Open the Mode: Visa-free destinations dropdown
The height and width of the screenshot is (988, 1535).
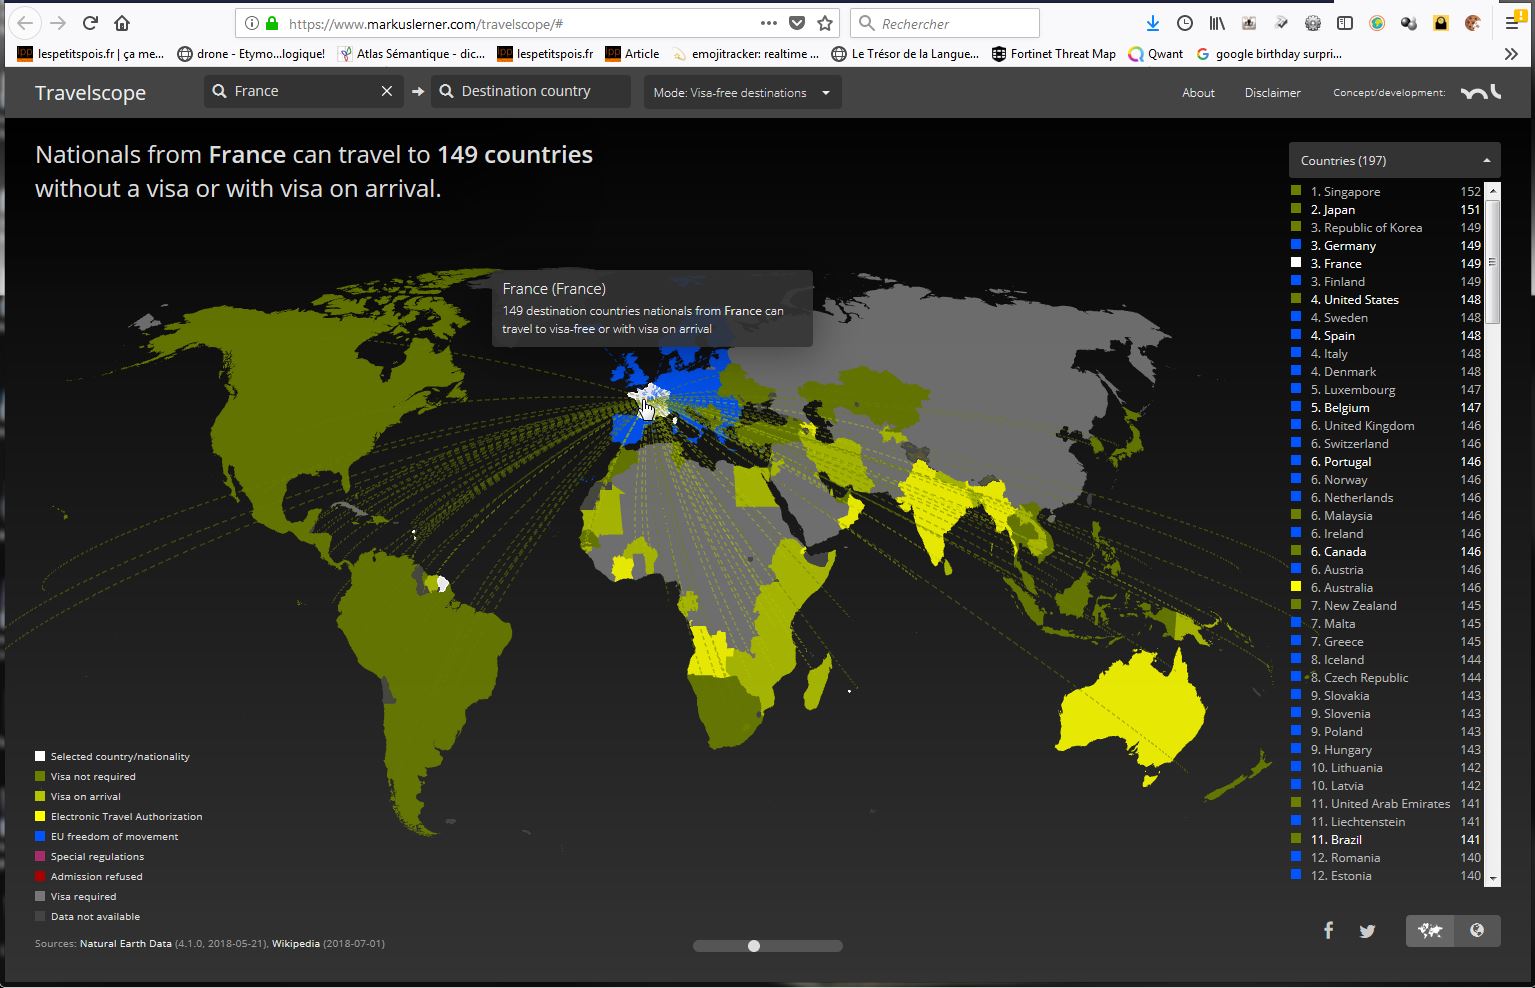coord(742,92)
